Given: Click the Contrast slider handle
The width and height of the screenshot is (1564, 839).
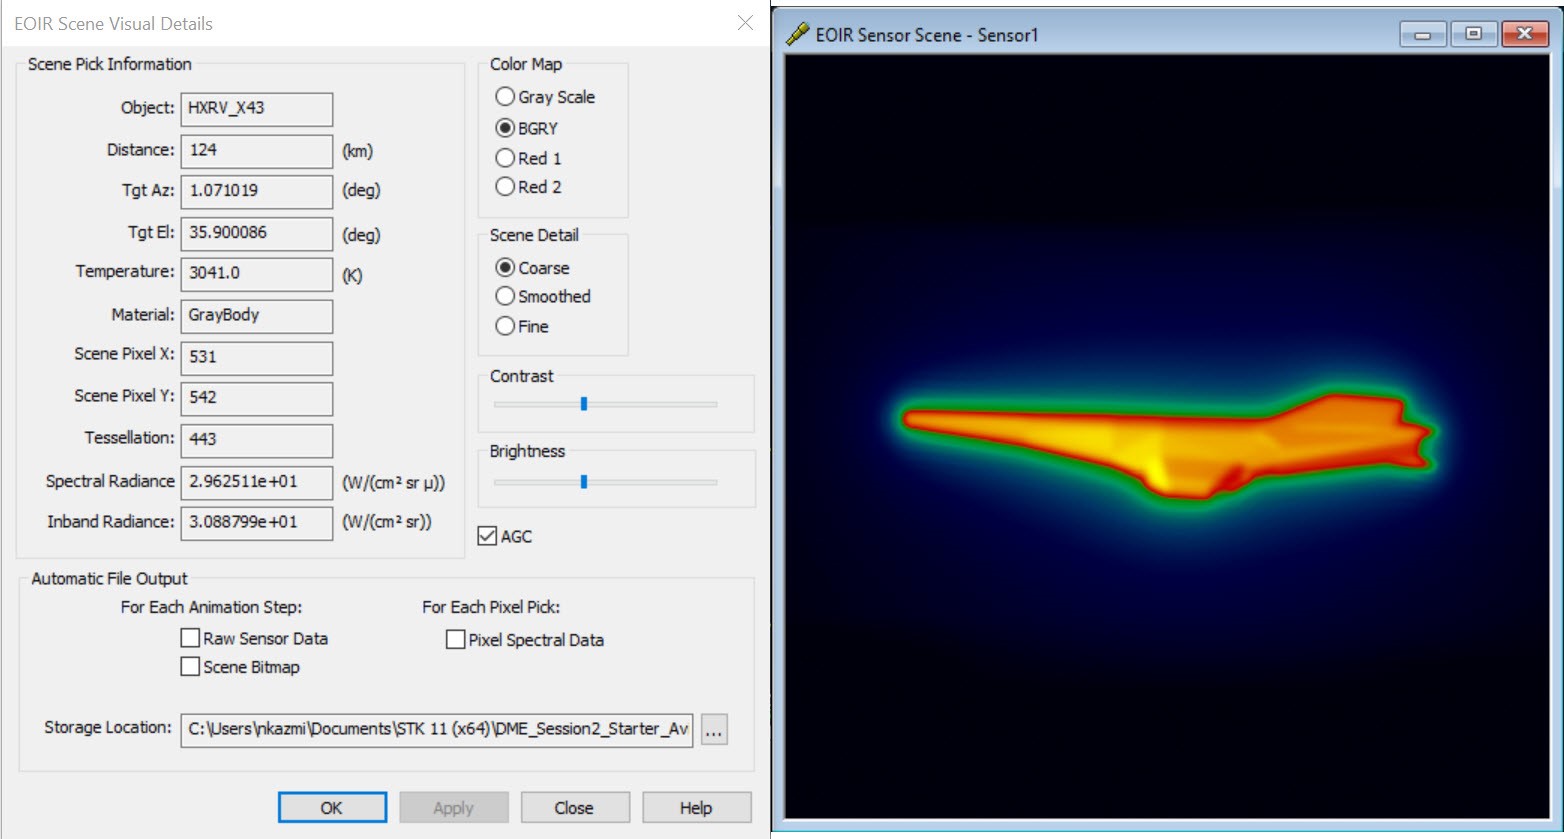Looking at the screenshot, I should click(584, 404).
